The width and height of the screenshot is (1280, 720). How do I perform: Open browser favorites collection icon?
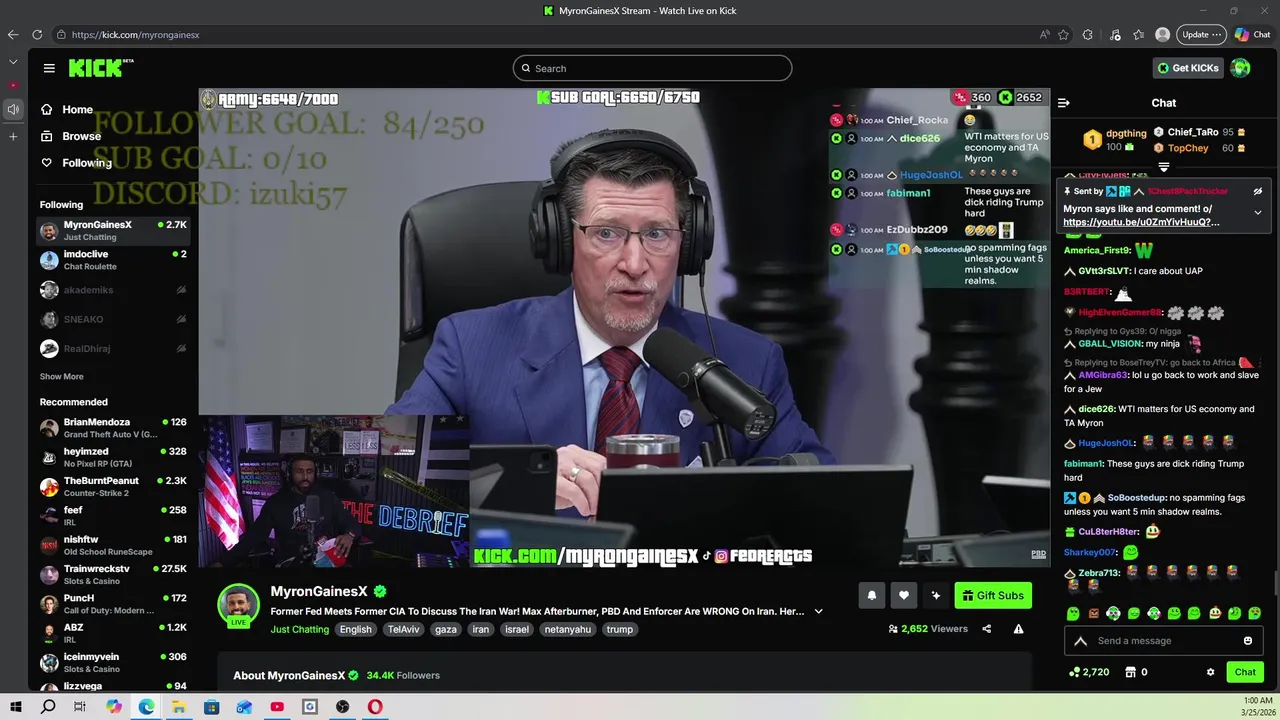(x=1139, y=34)
